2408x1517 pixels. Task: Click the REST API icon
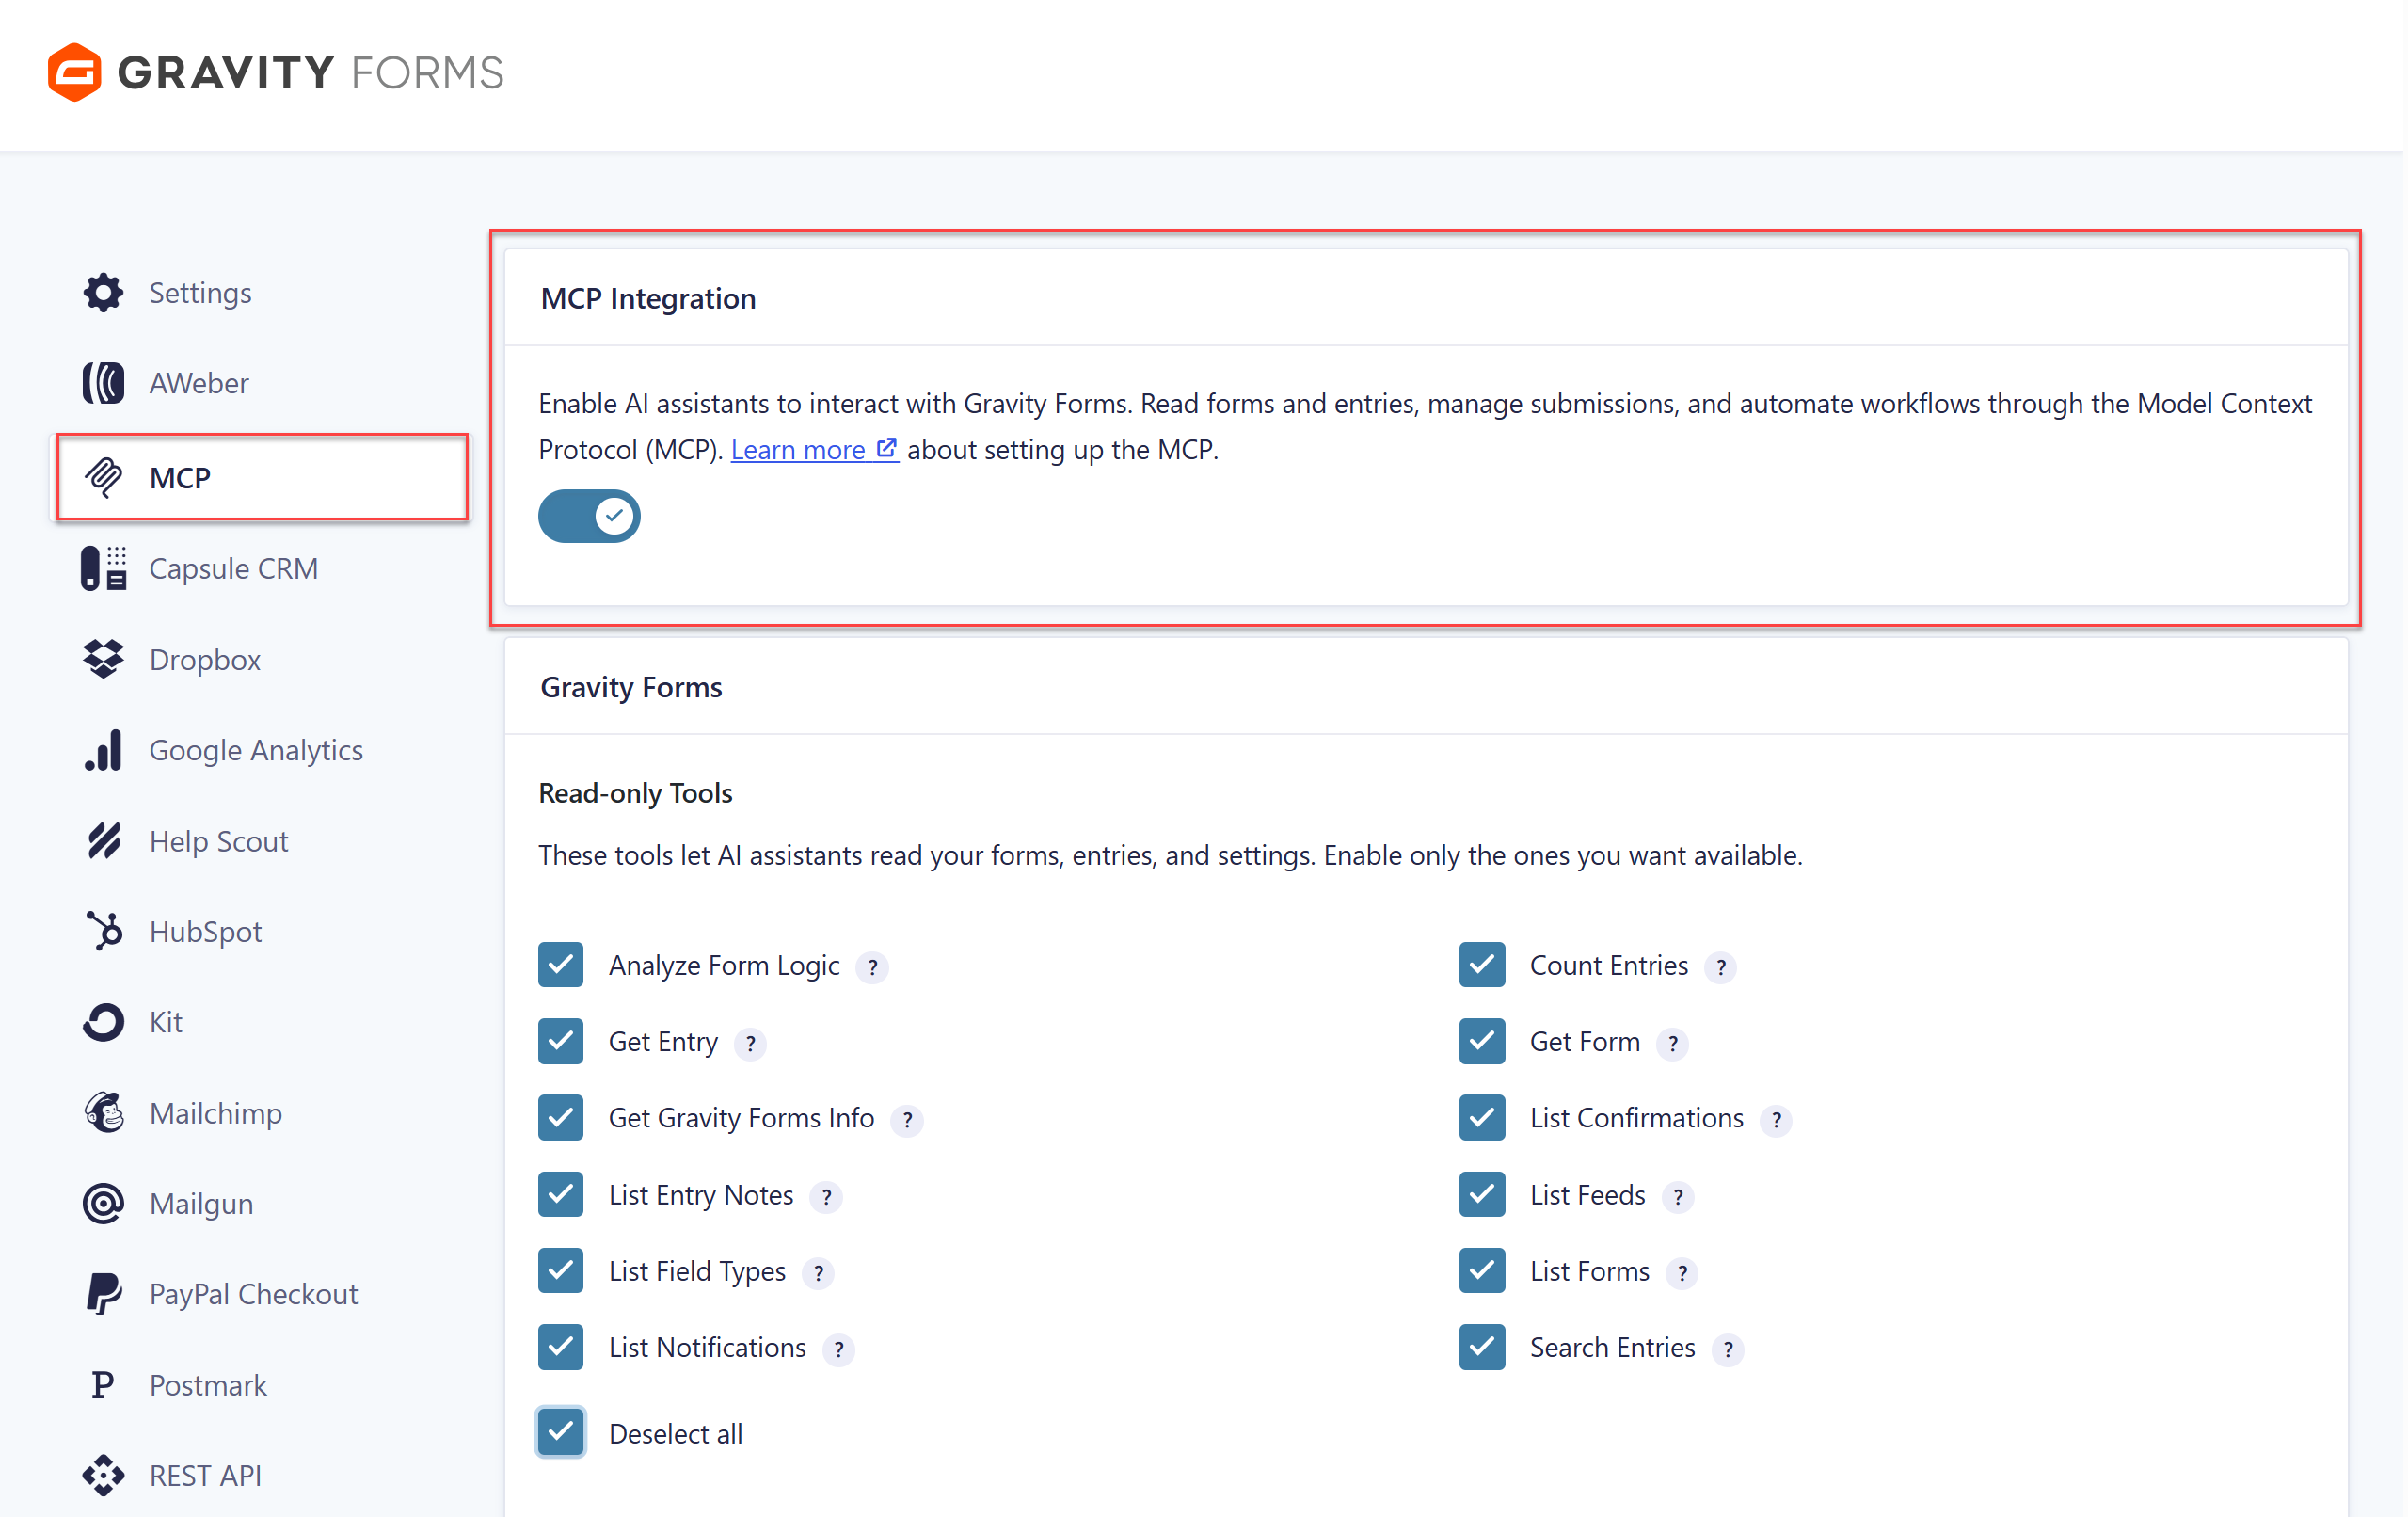pos(103,1475)
